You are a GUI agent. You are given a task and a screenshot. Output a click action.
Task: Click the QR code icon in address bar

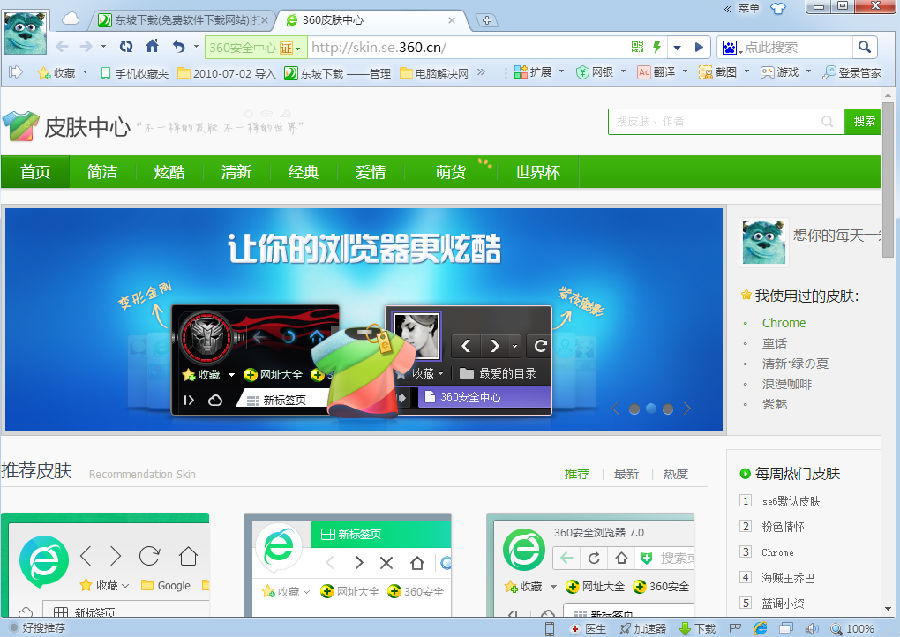637,47
